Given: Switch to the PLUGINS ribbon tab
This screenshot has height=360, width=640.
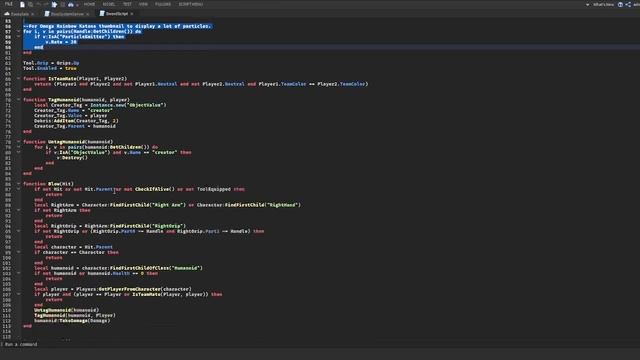Looking at the screenshot, I should tap(163, 4).
